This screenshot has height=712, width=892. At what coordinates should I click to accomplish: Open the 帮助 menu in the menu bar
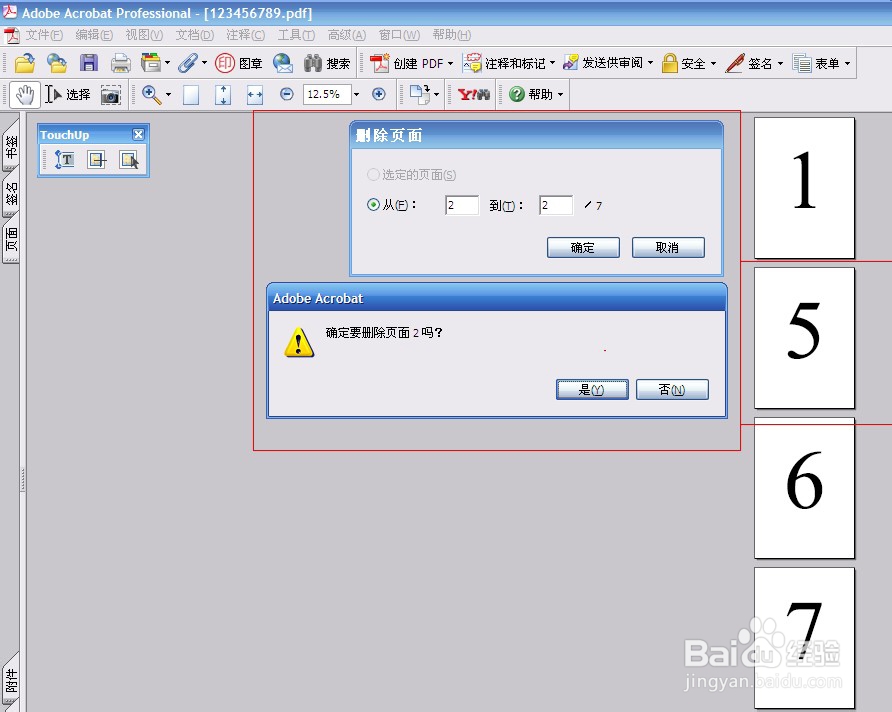click(452, 35)
